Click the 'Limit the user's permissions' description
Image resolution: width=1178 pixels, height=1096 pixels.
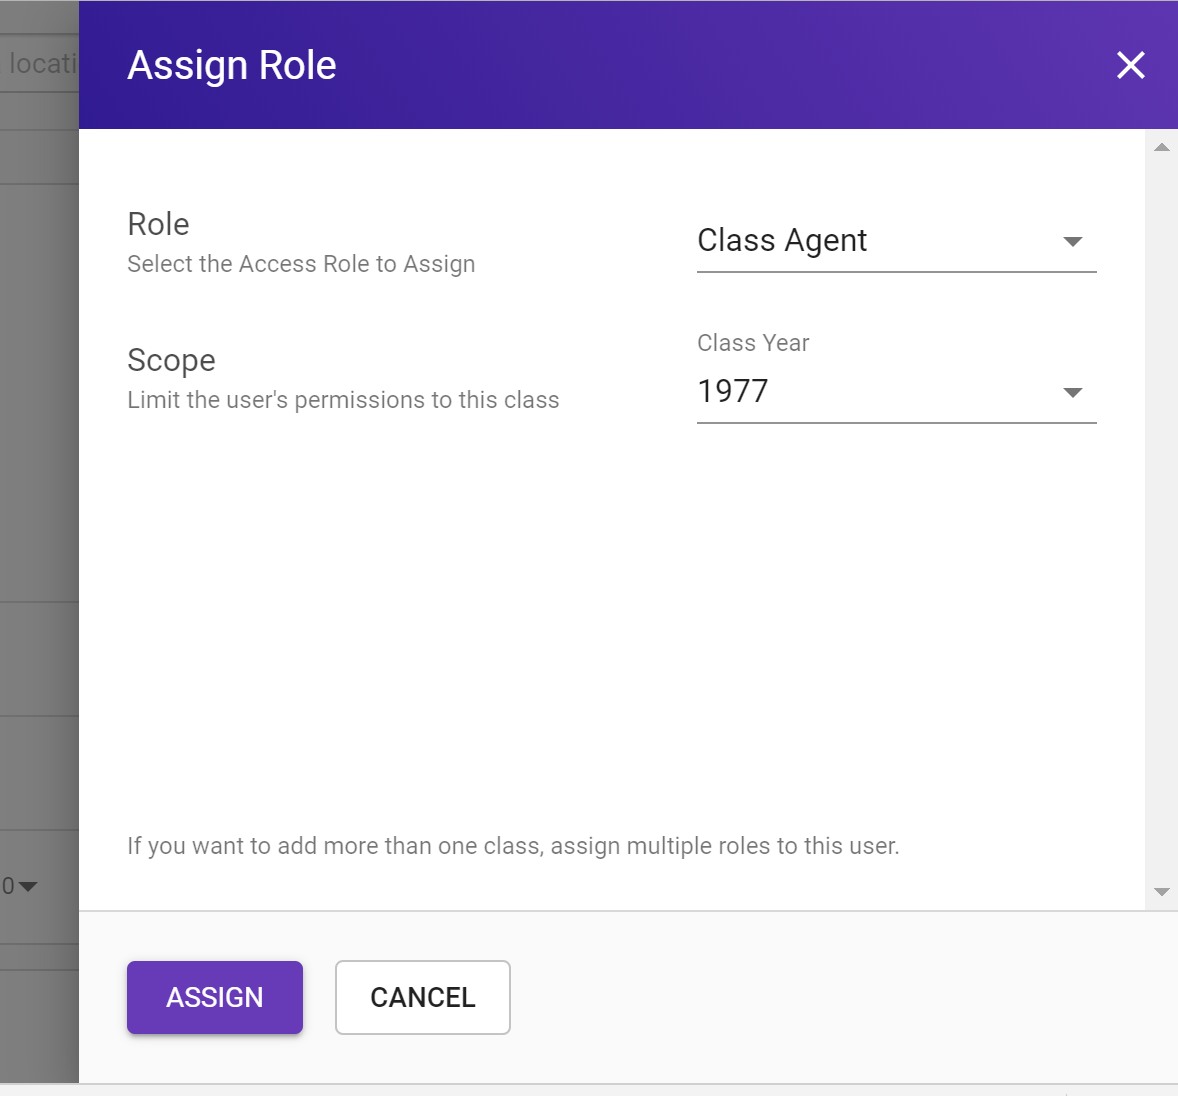pos(343,400)
